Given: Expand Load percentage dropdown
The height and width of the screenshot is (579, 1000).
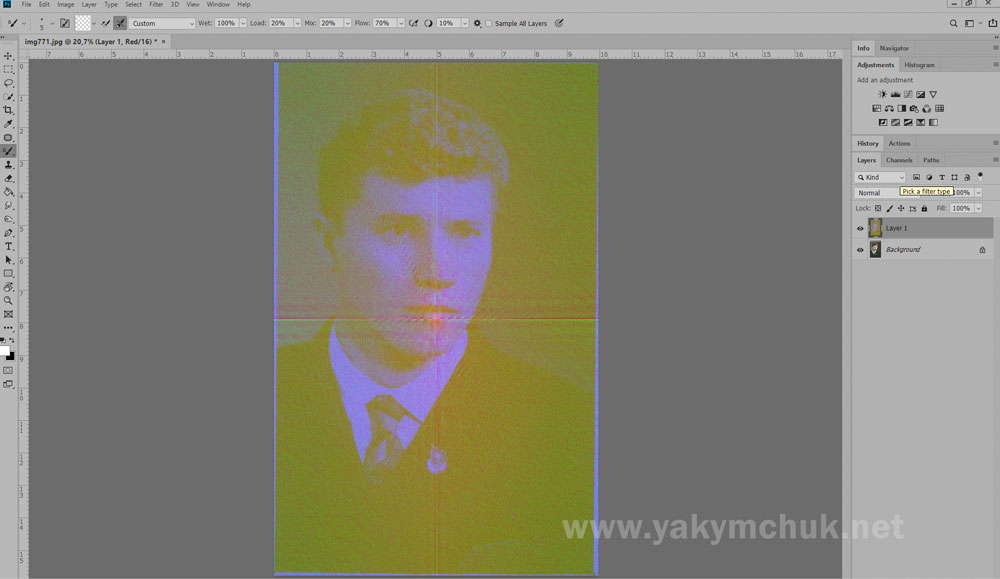Looking at the screenshot, I should 297,24.
